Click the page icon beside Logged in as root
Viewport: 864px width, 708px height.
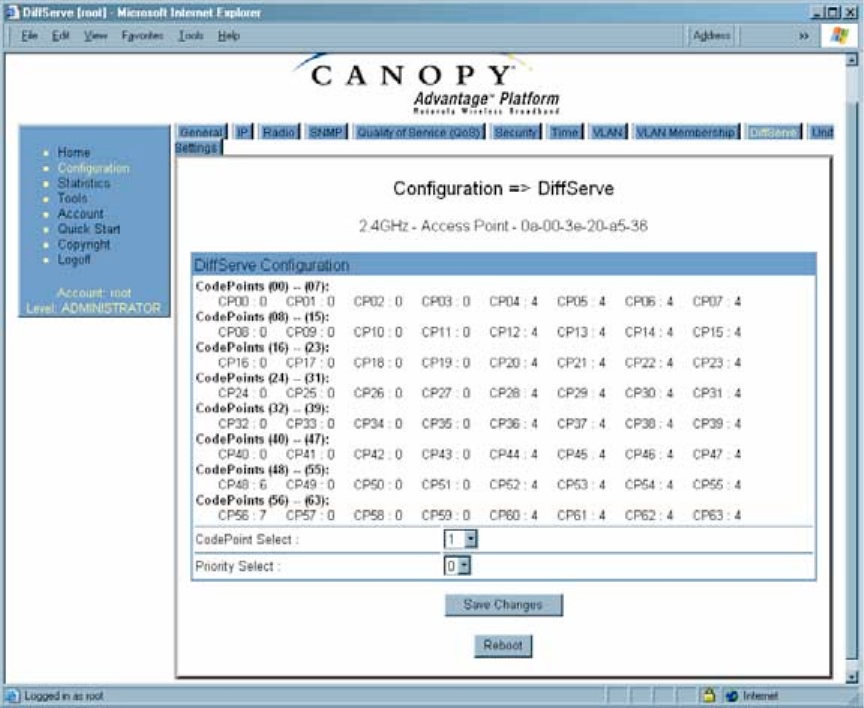(12, 696)
